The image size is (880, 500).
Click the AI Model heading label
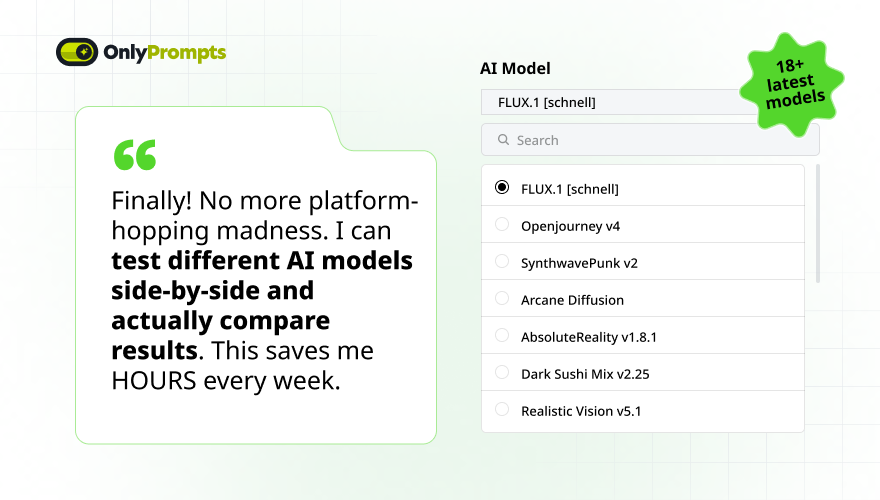(x=515, y=68)
